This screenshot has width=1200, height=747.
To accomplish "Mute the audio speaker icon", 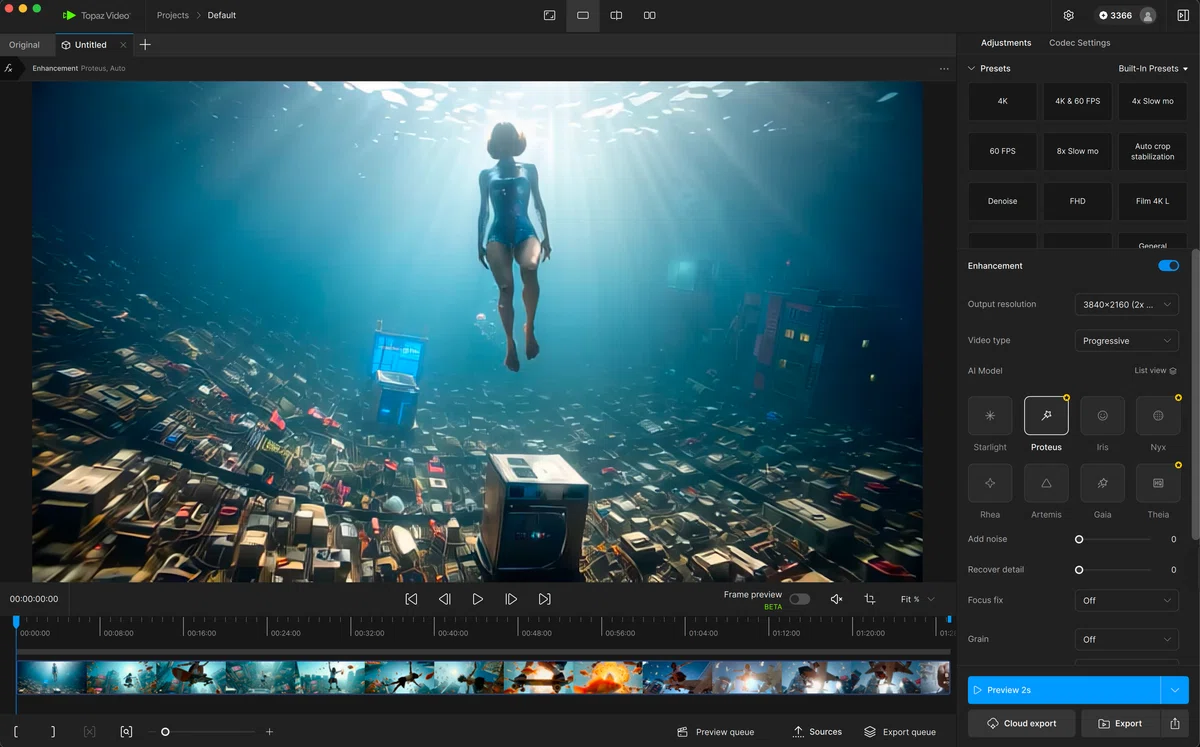I will 836,599.
